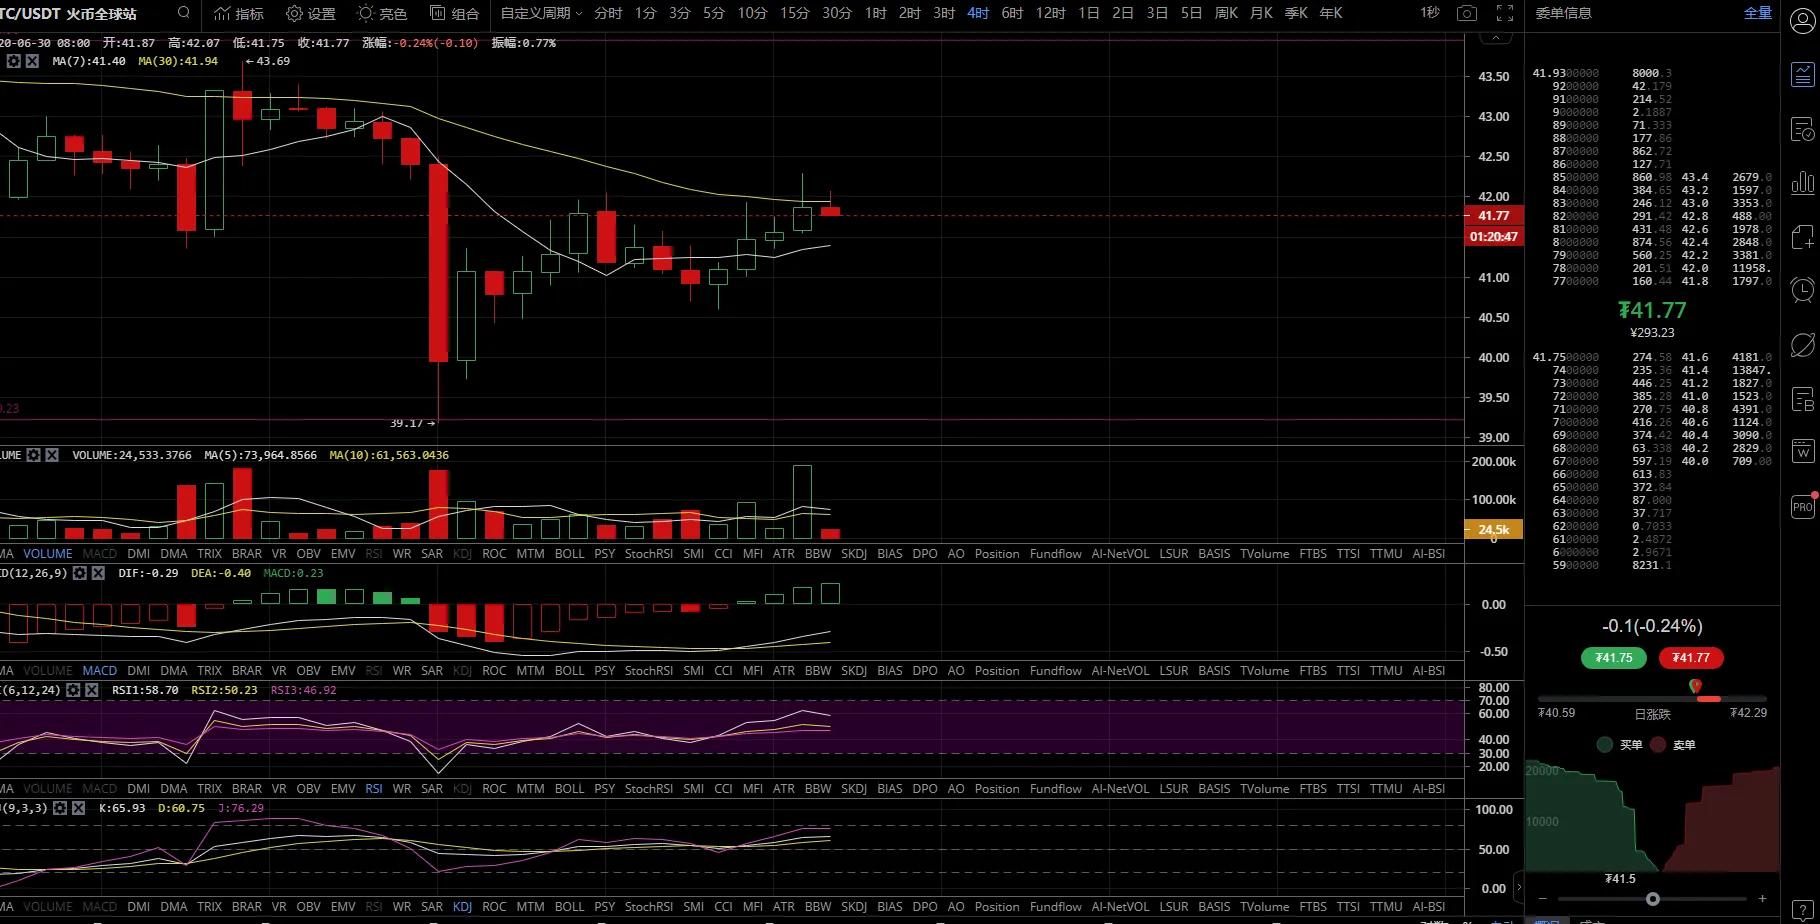Select StochRSI in row below MACD chart
The width and height of the screenshot is (1820, 924).
pyautogui.click(x=649, y=671)
